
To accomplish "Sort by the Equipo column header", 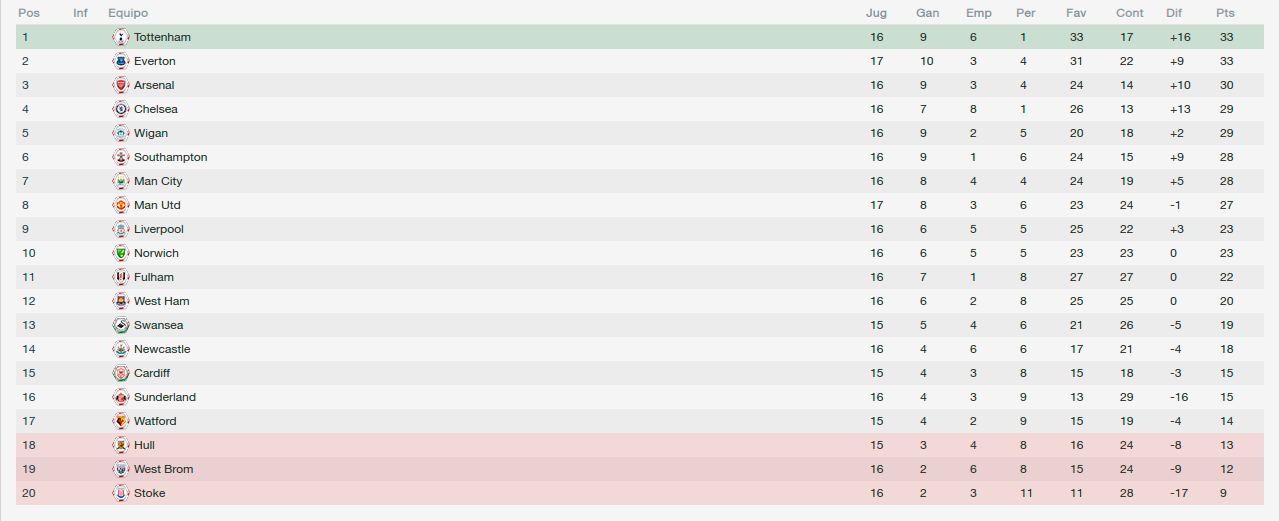I will 128,13.
